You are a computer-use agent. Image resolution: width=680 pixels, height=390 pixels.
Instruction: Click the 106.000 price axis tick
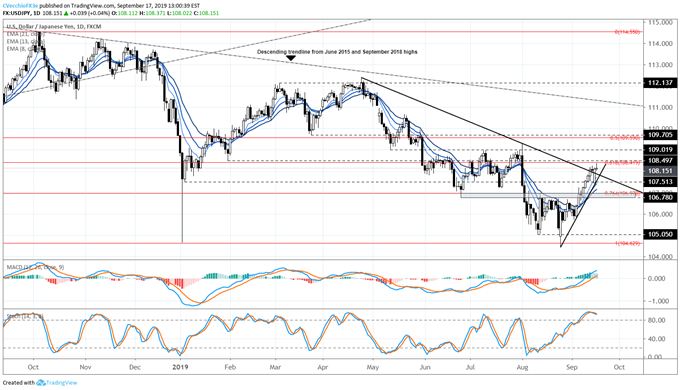pyautogui.click(x=660, y=214)
